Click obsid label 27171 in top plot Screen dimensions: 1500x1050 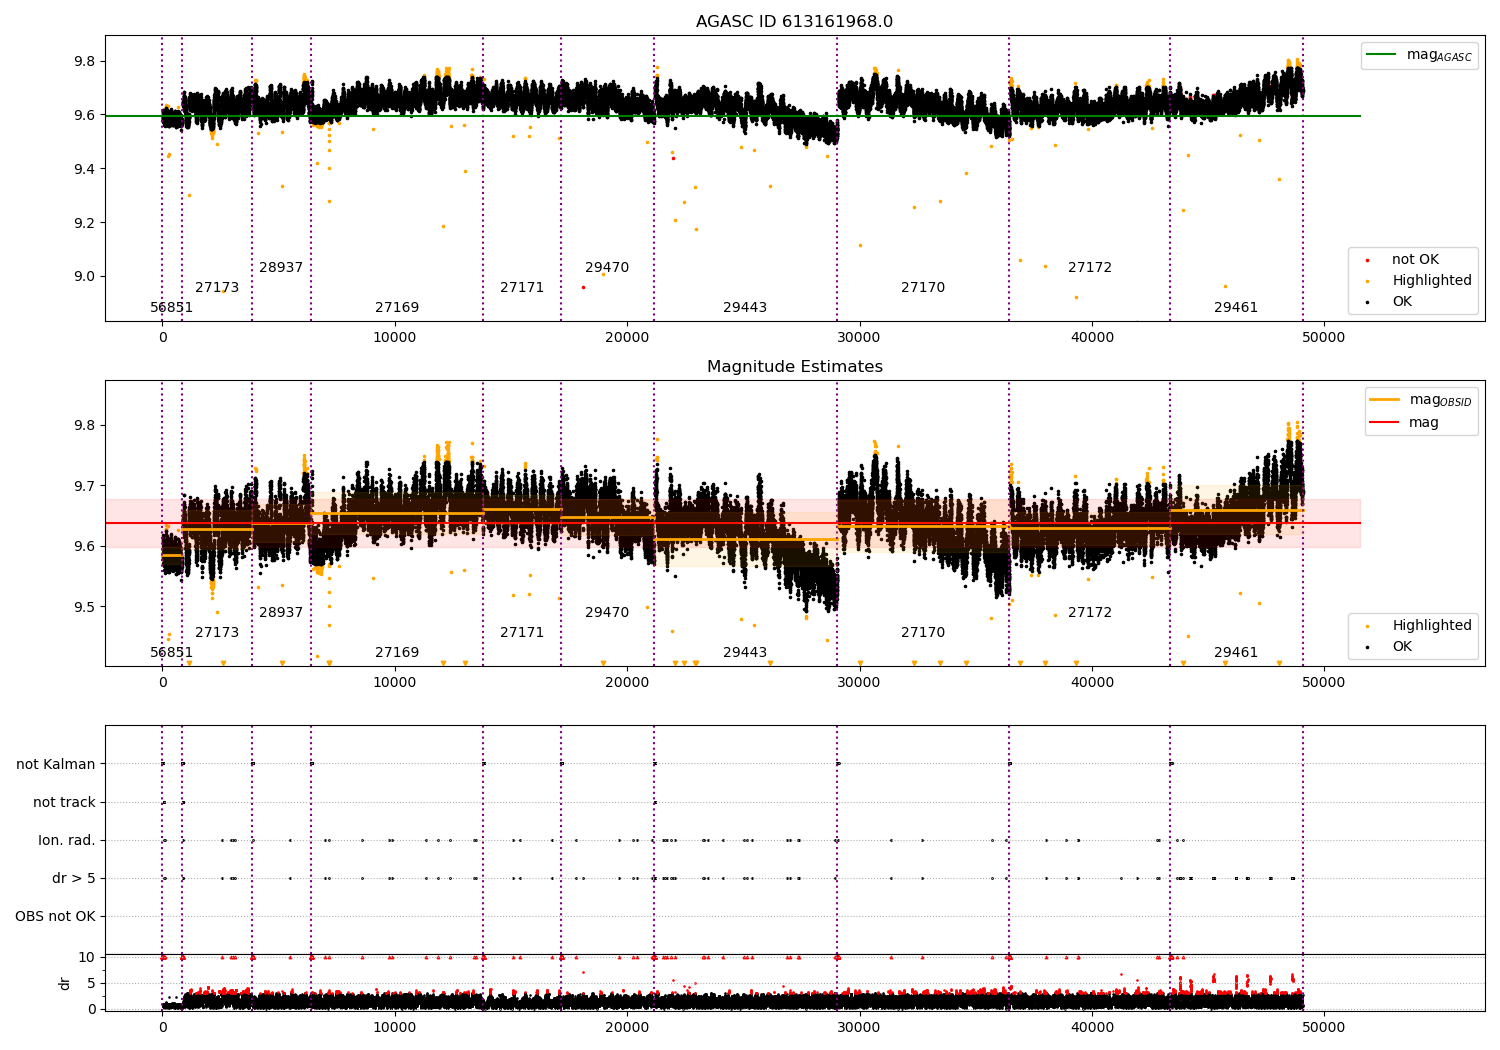tap(522, 288)
